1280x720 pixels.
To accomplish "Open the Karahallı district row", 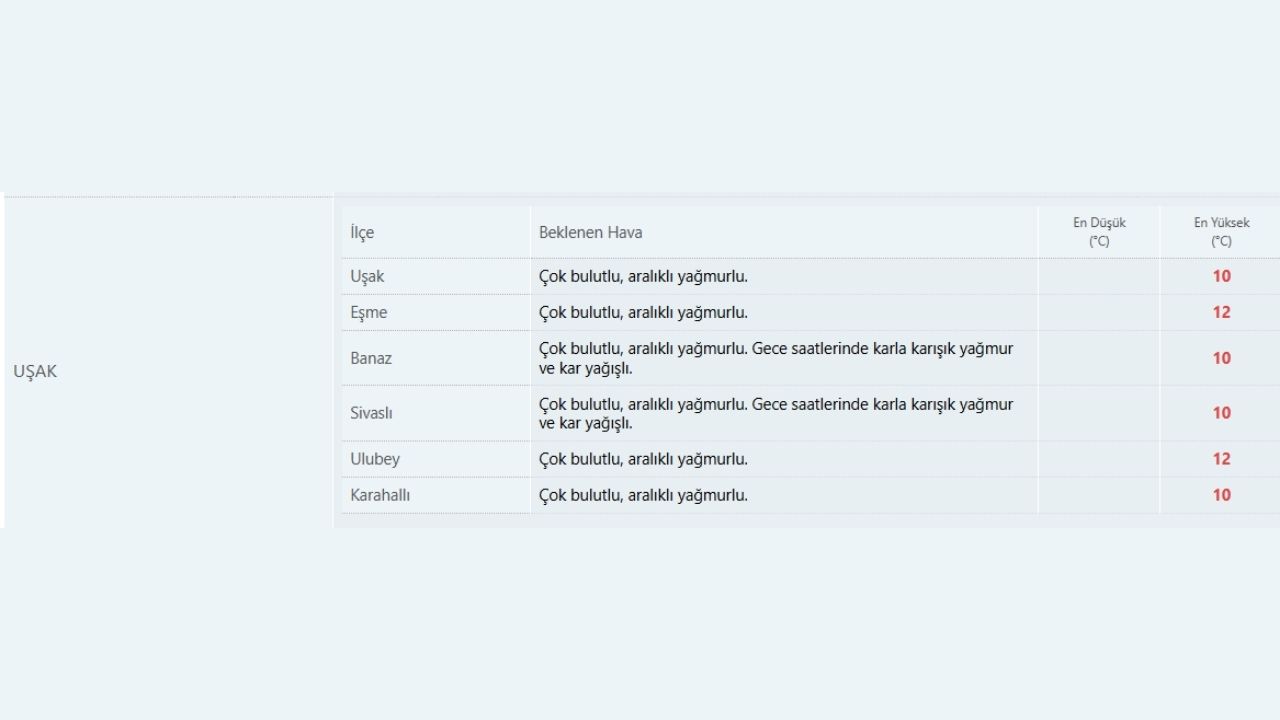I will pos(380,495).
